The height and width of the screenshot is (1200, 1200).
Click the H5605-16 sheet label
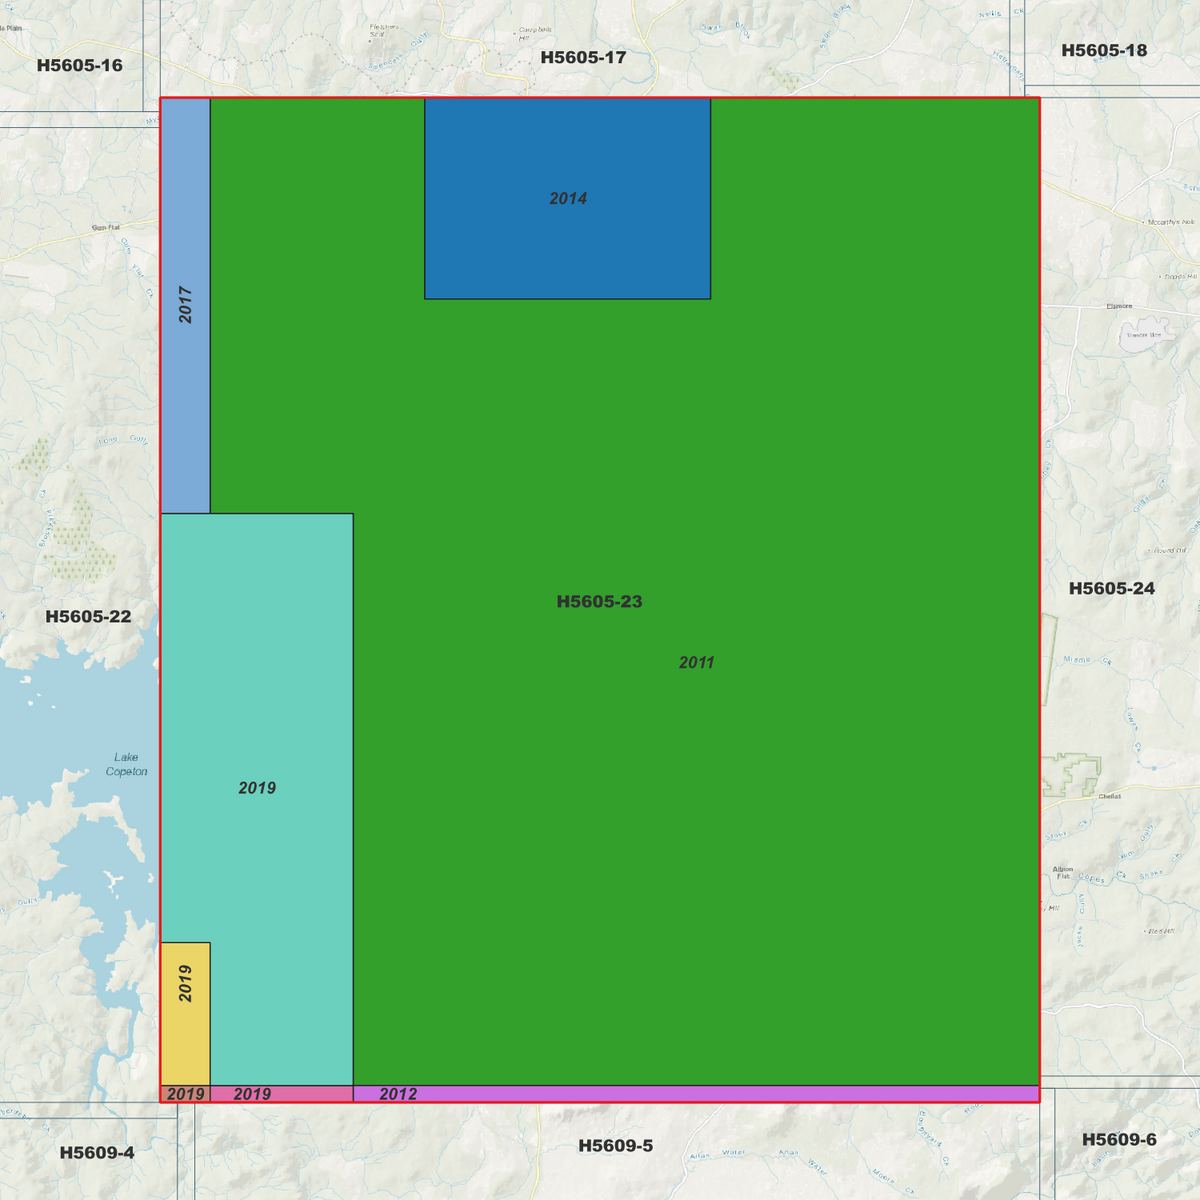(80, 66)
